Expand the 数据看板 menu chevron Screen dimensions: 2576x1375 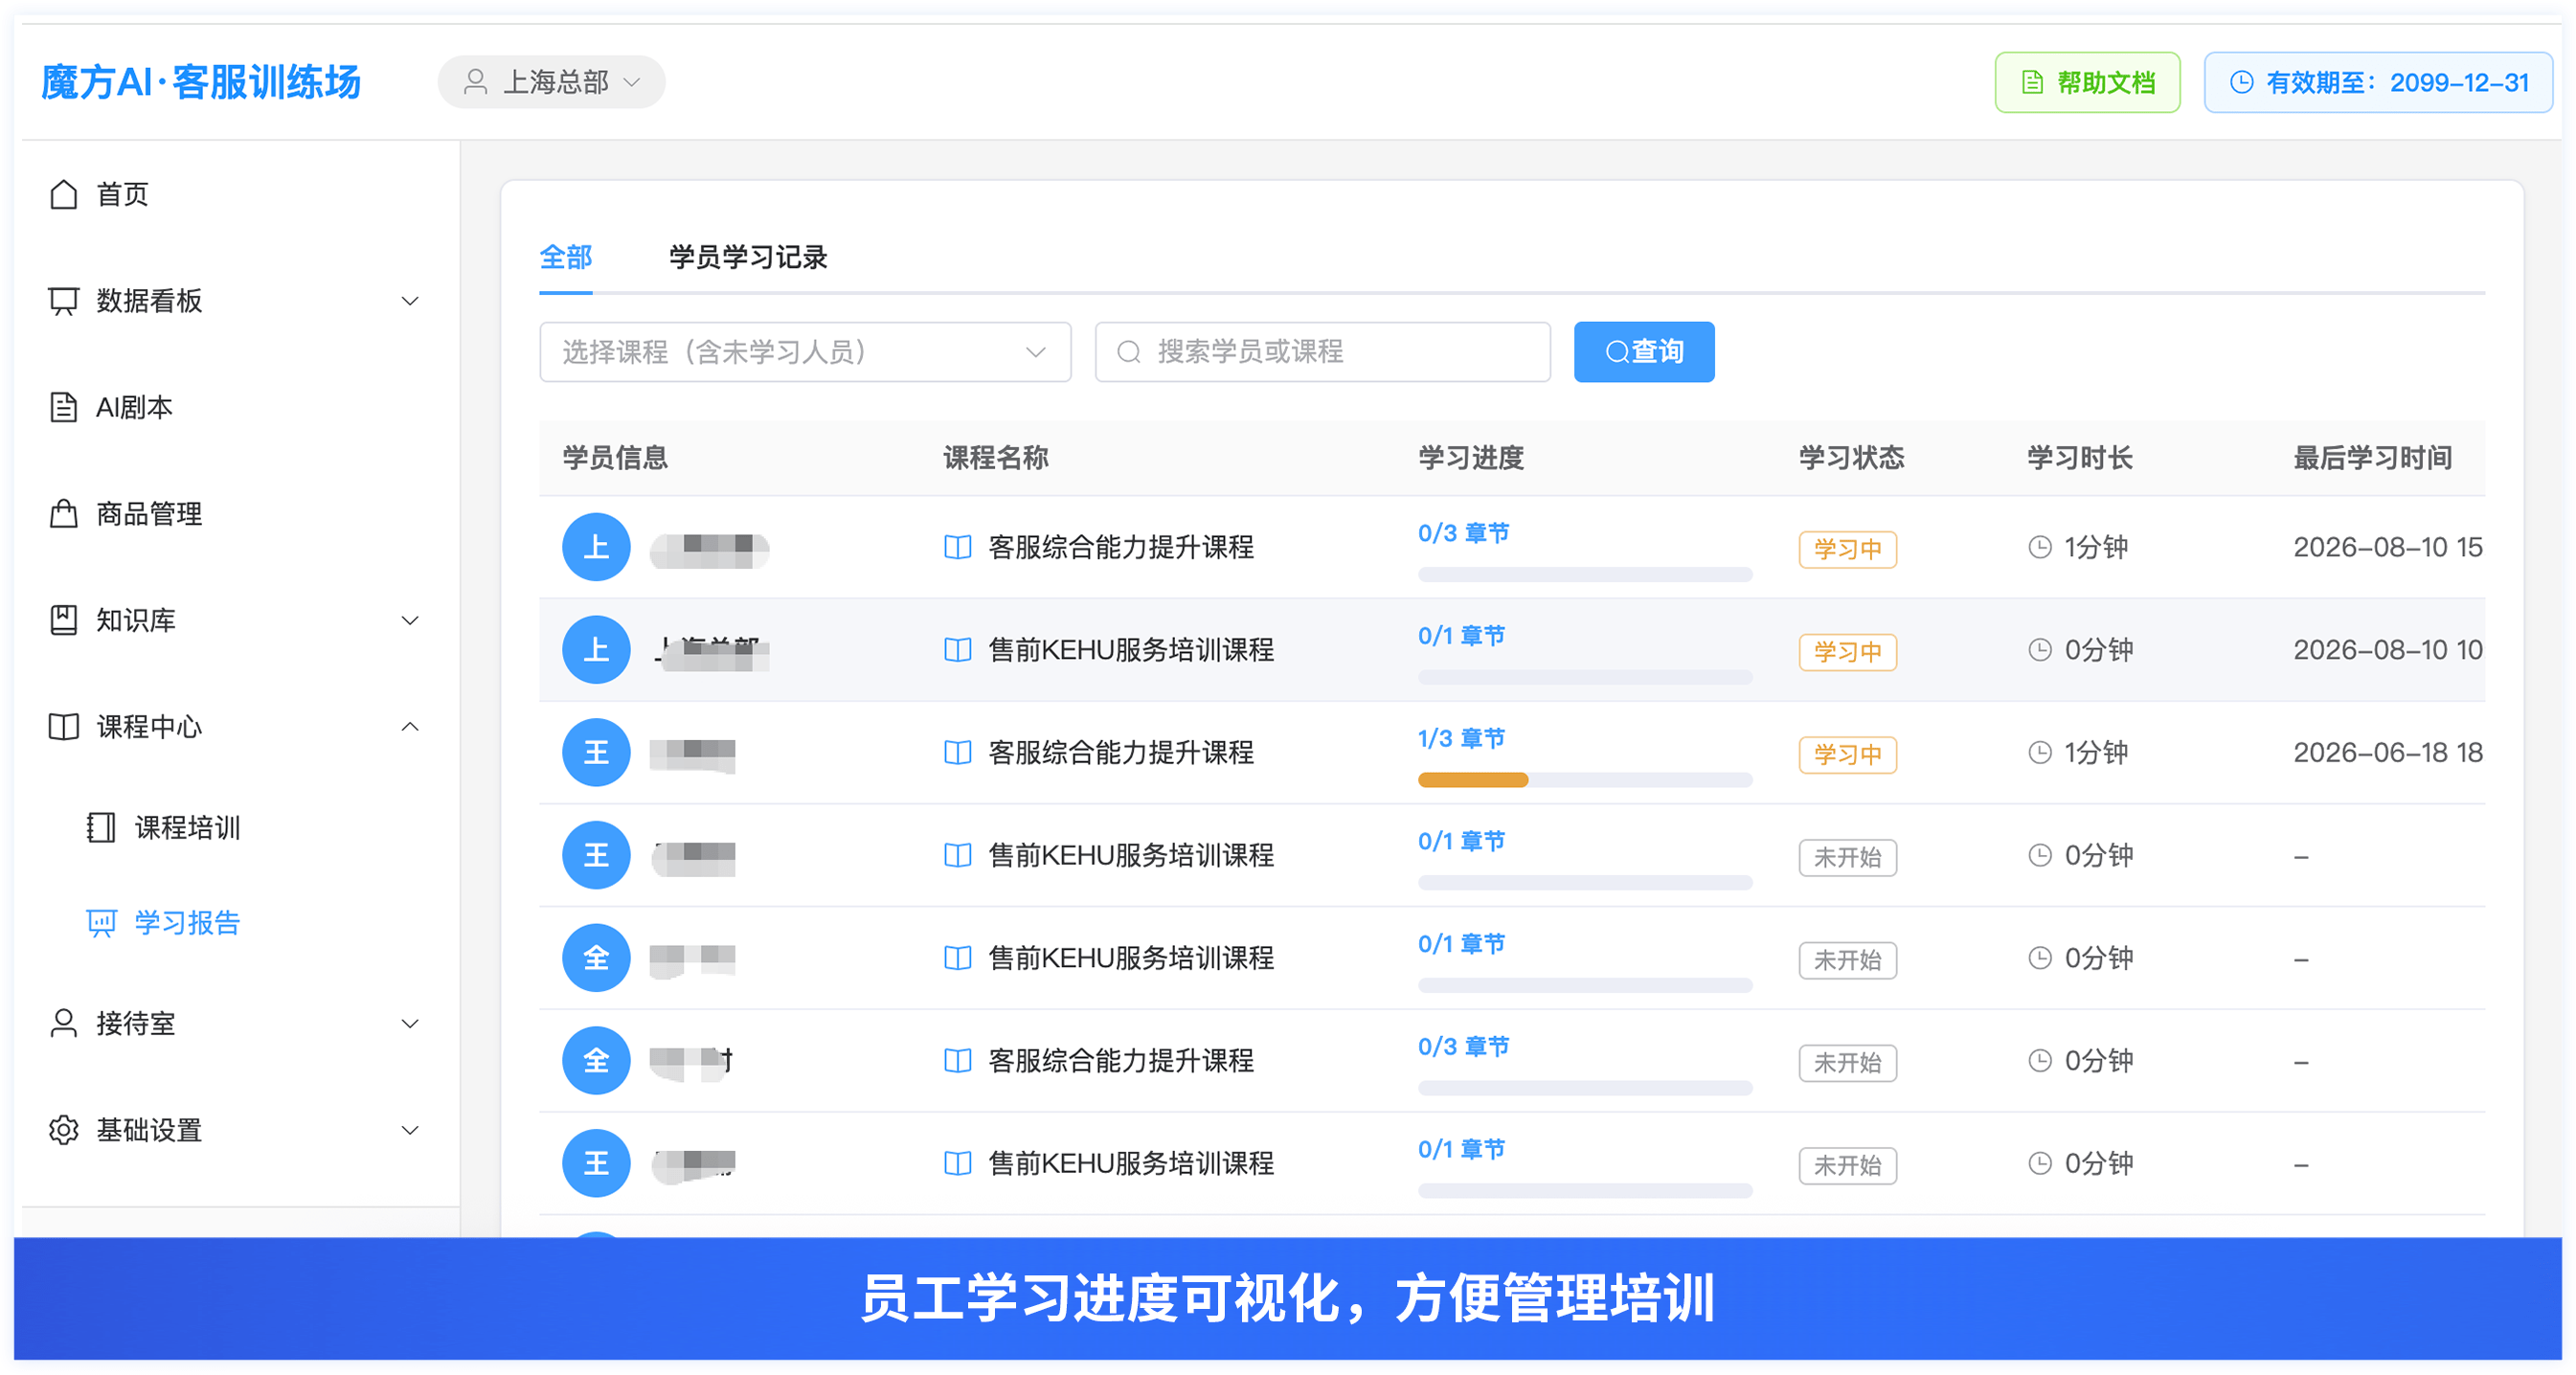[410, 301]
